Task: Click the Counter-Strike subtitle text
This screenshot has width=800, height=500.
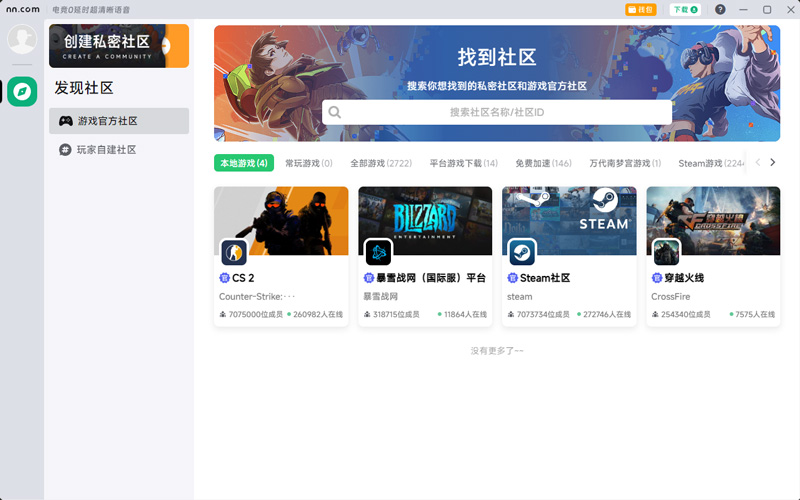Action: 257,296
